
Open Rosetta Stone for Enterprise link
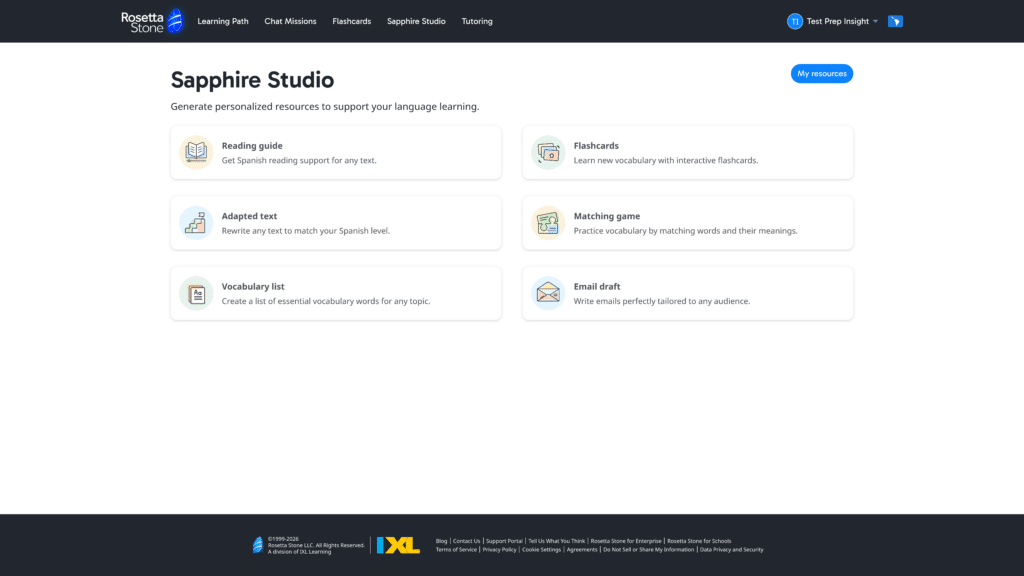[x=626, y=541]
